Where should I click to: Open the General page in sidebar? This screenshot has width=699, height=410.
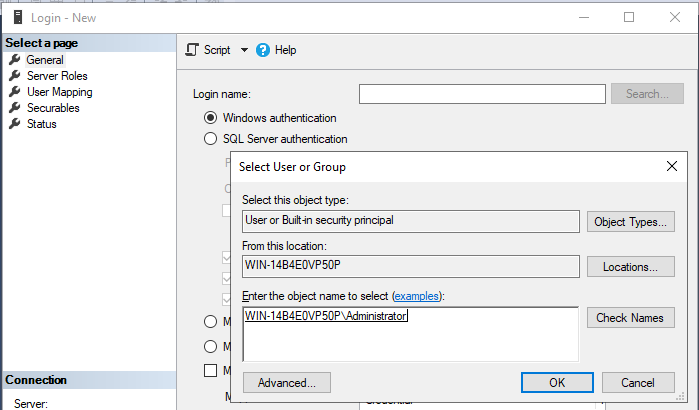tap(45, 60)
